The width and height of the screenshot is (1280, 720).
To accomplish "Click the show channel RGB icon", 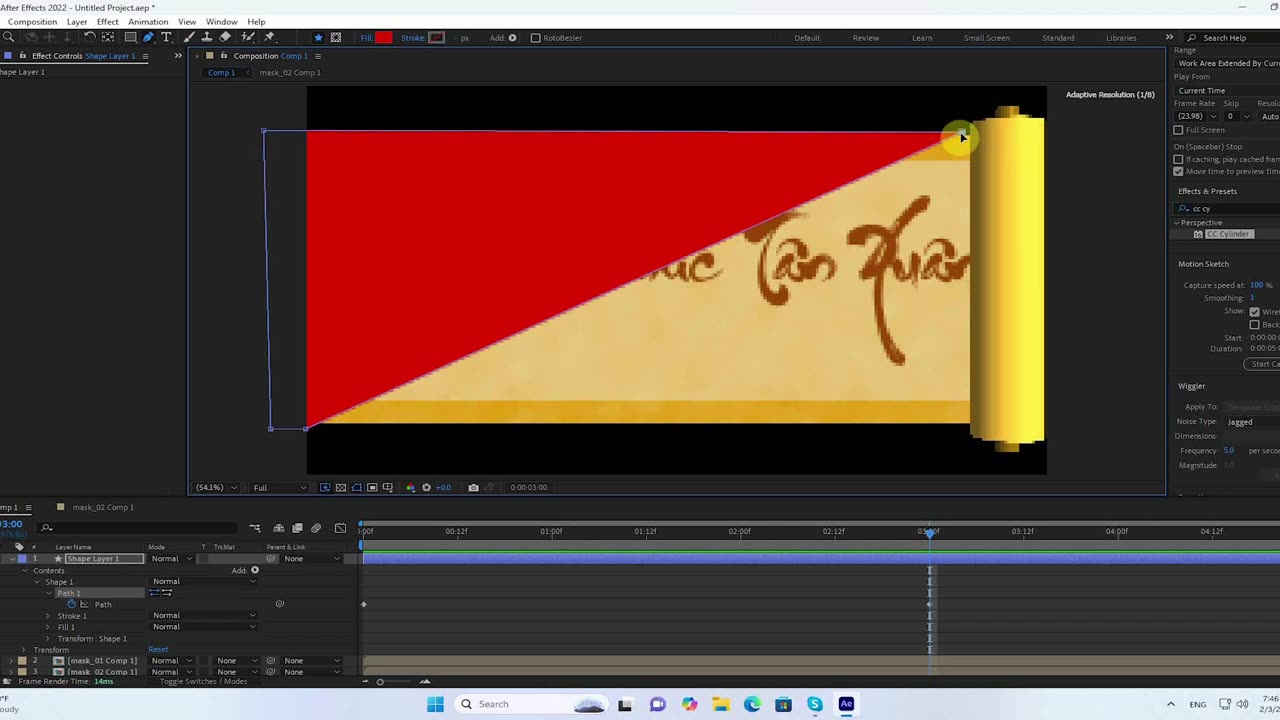I will point(410,487).
